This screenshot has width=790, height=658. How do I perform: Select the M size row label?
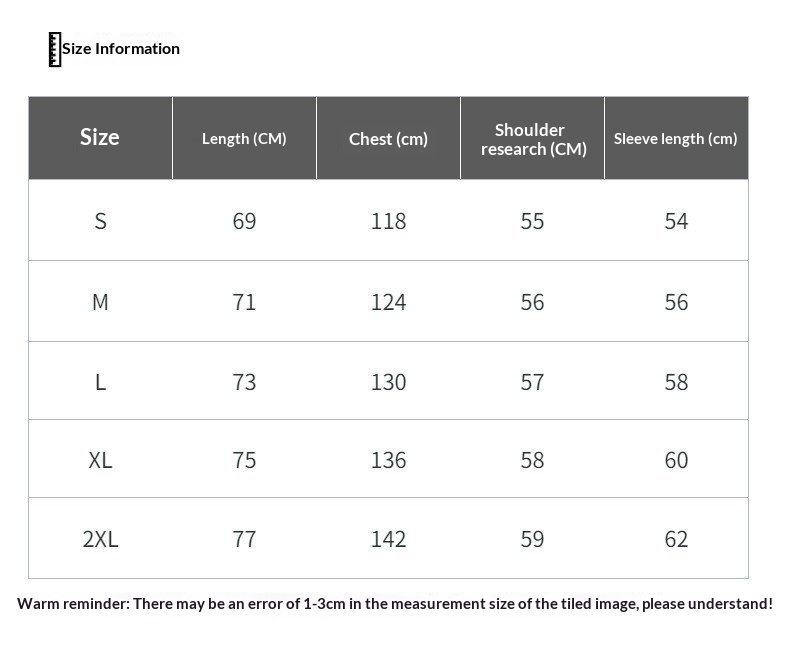point(100,302)
